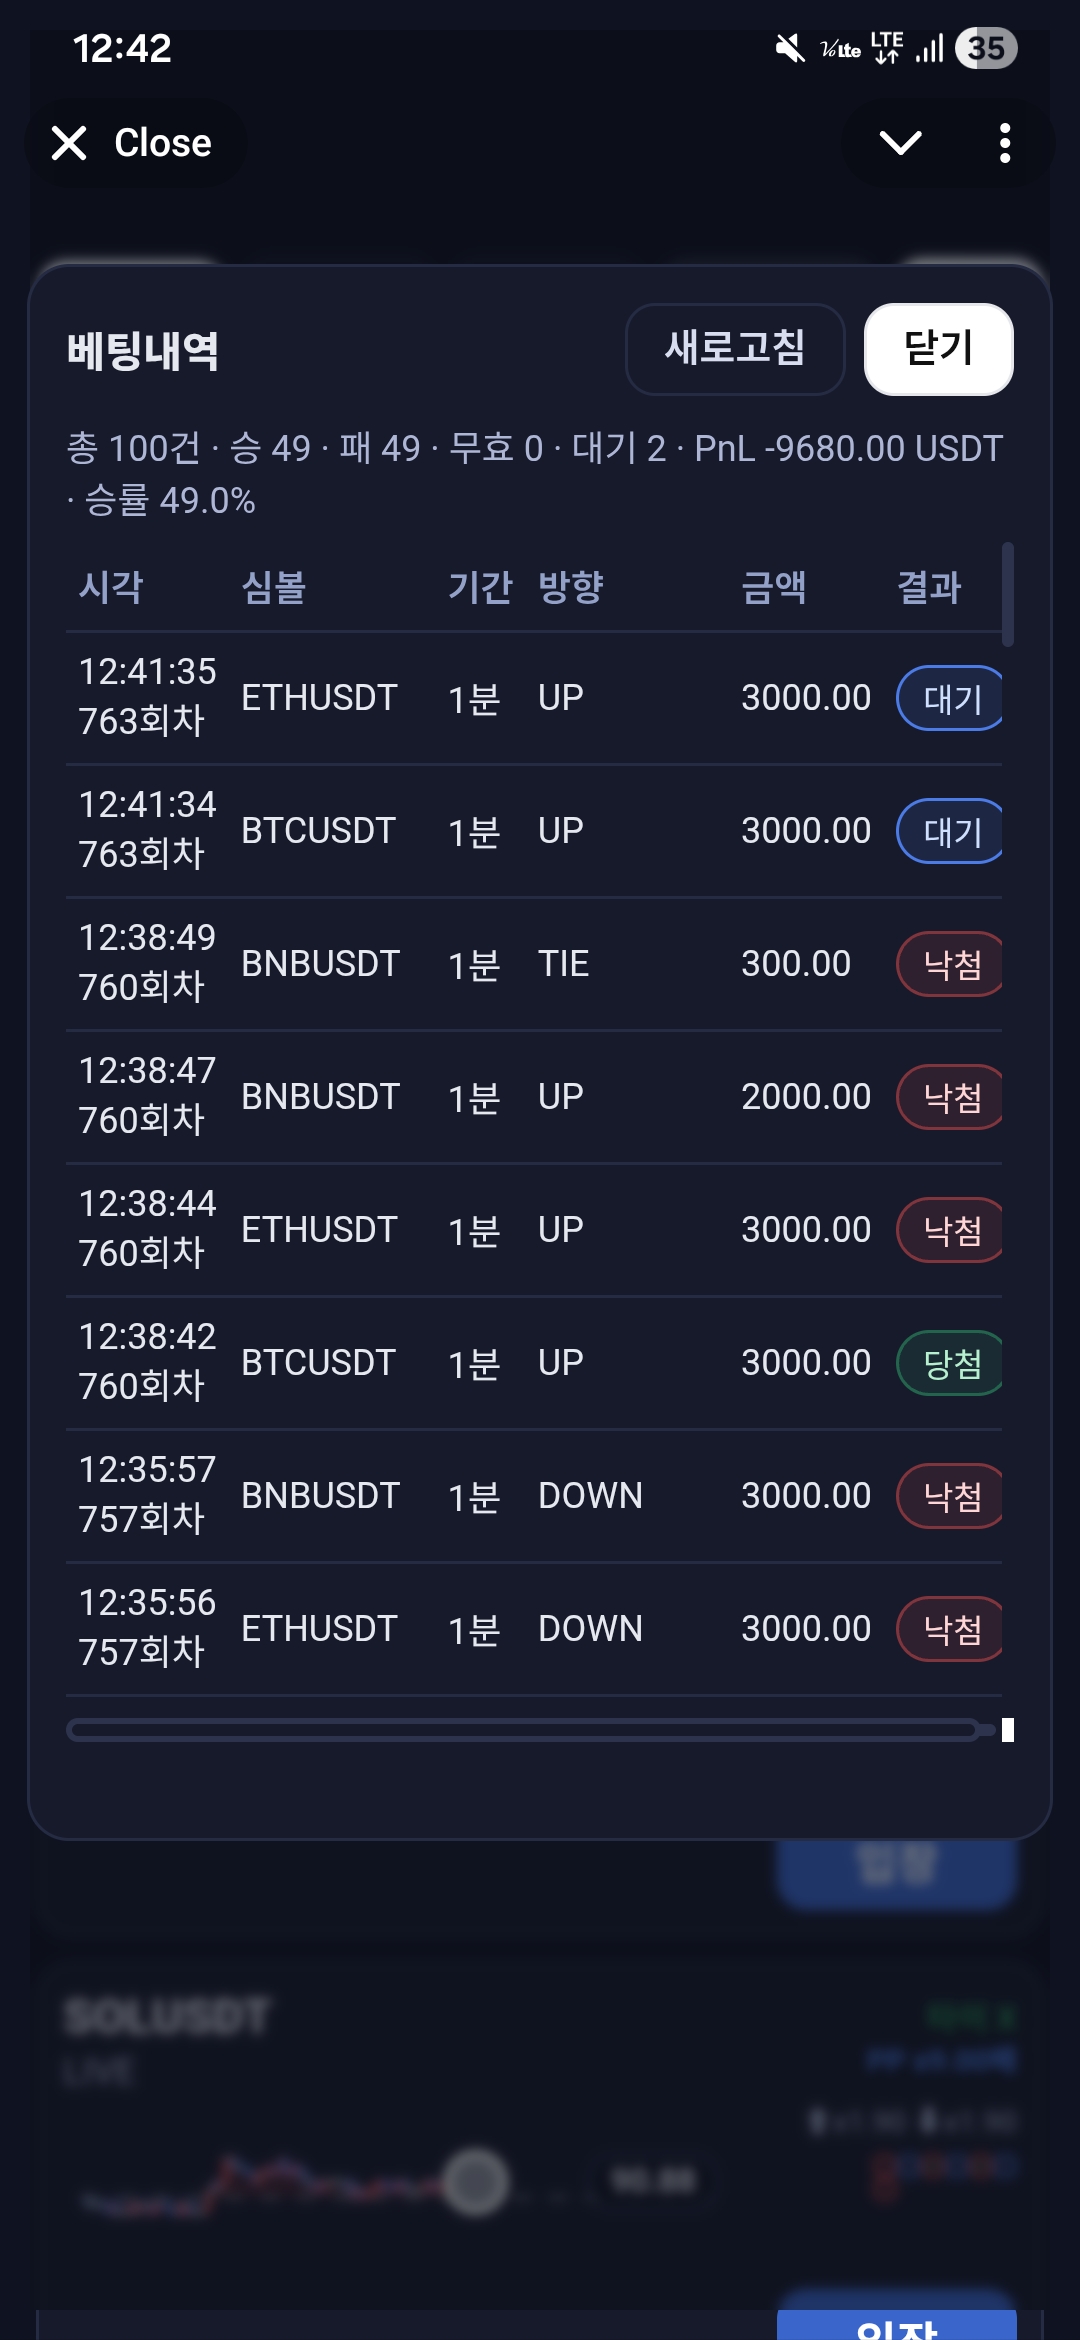Screen dimensions: 1080x2340
Task: Tap the green 당첨 result badge
Action: pyautogui.click(x=950, y=1363)
